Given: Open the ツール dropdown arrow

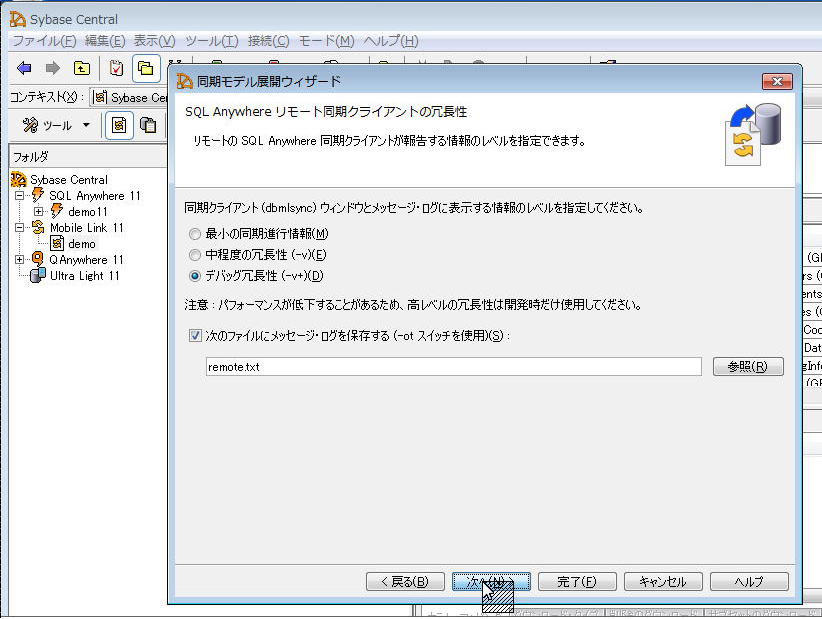Looking at the screenshot, I should tap(86, 125).
